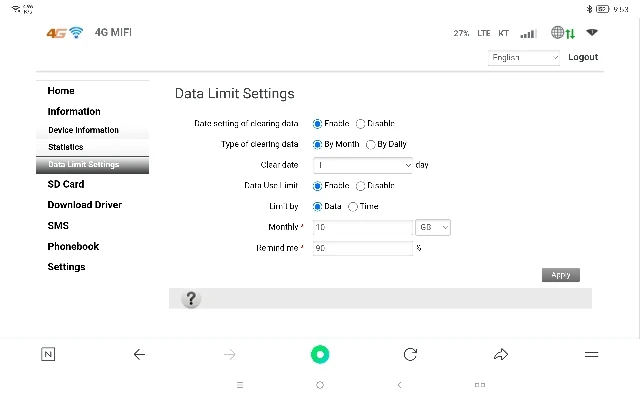Screen dimensions: 640x400
Task: Disable the Data Use Limit option
Action: click(x=360, y=186)
